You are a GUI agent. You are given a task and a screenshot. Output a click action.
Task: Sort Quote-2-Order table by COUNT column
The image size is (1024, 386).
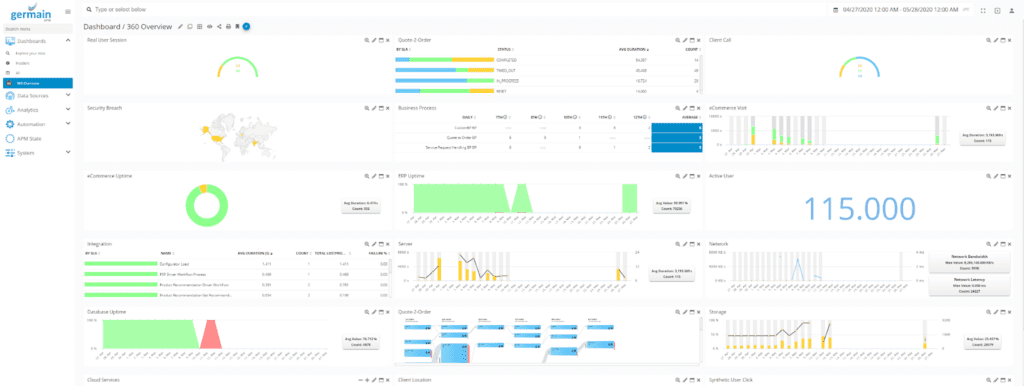pyautogui.click(x=692, y=50)
